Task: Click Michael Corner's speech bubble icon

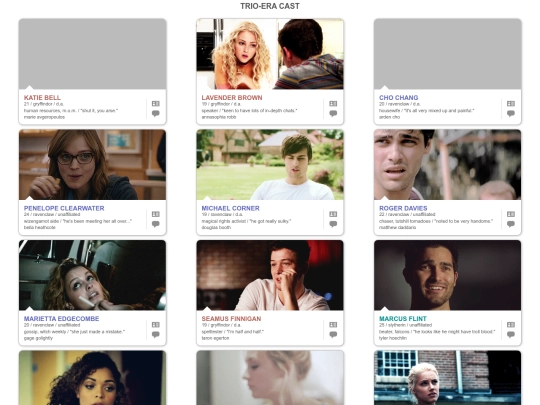Action: point(333,224)
